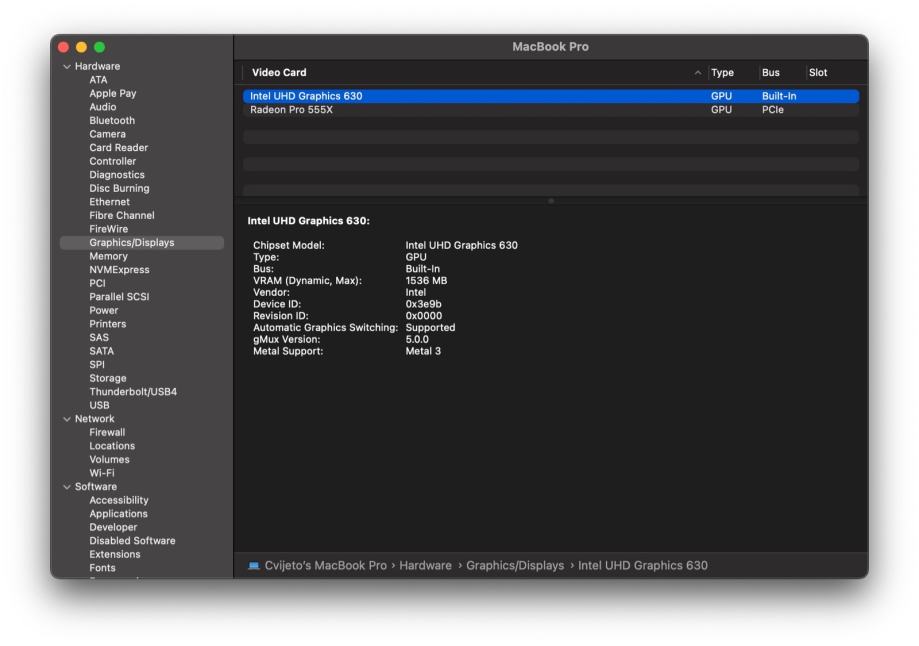This screenshot has width=919, height=646.
Task: Select Wi-Fi under Network
Action: pyautogui.click(x=101, y=473)
